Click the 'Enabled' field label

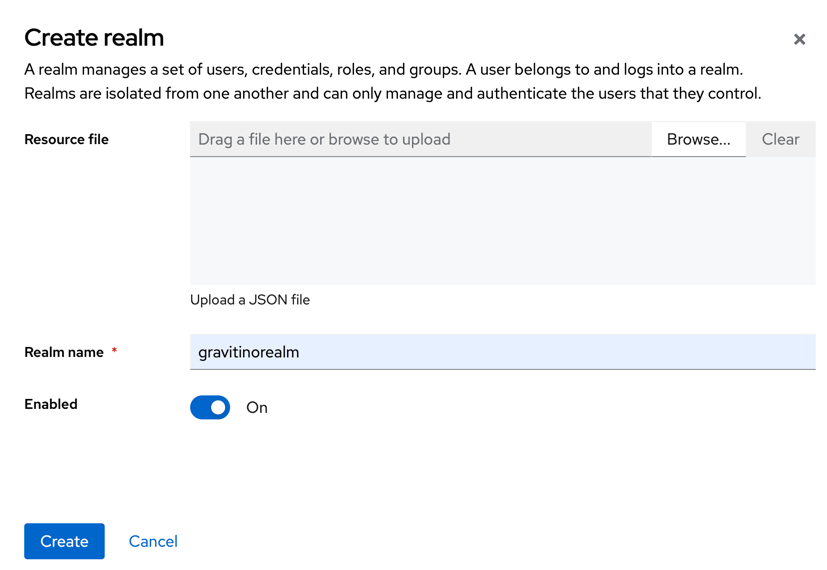[51, 404]
